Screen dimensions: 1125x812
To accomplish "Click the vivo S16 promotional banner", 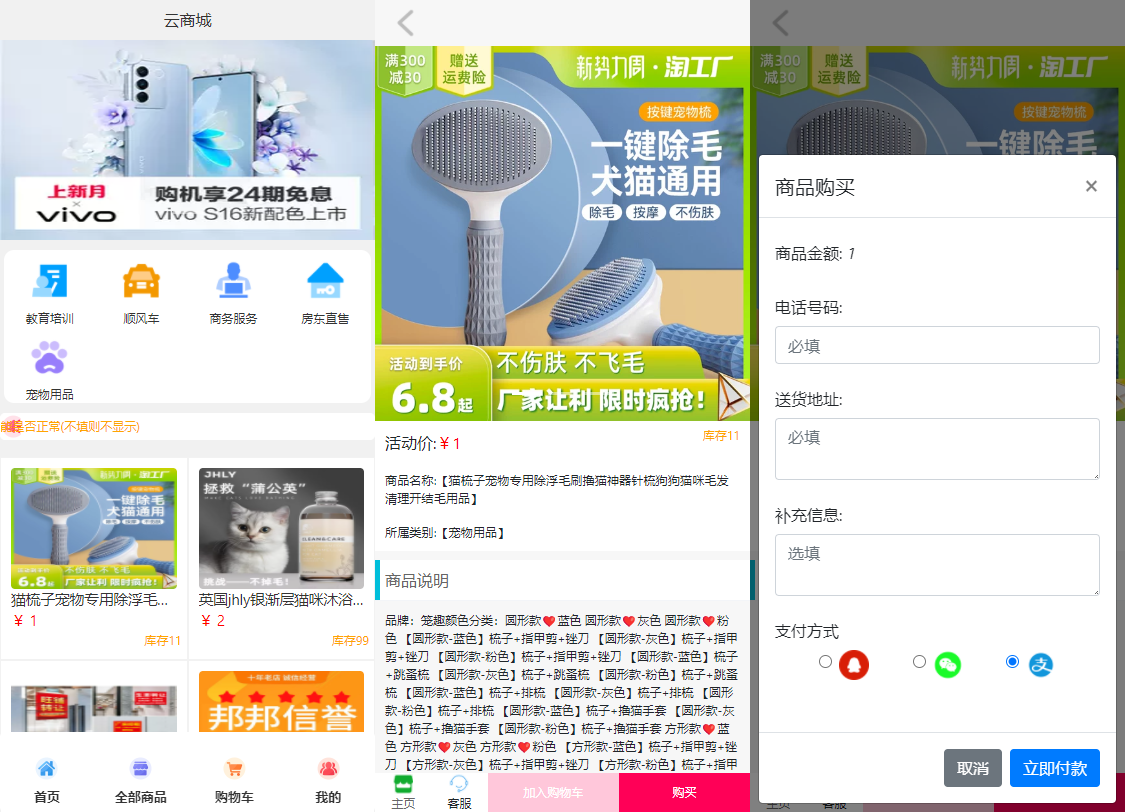I will (187, 139).
